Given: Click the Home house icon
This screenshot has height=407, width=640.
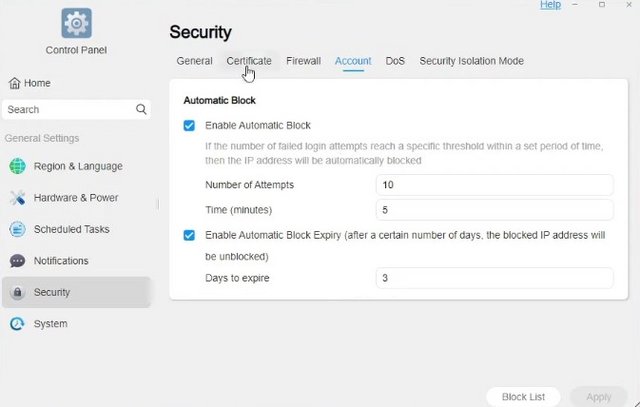Looking at the screenshot, I should [x=14, y=83].
